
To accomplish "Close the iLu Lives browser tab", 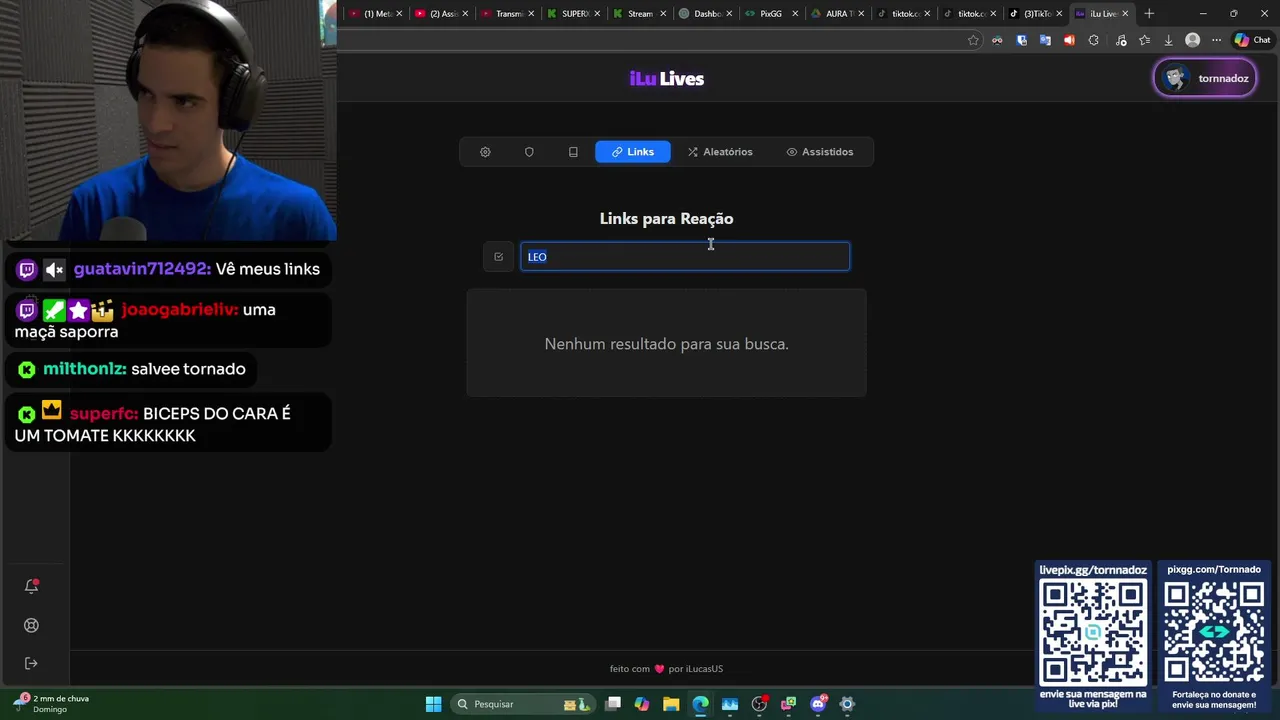I will [1125, 14].
